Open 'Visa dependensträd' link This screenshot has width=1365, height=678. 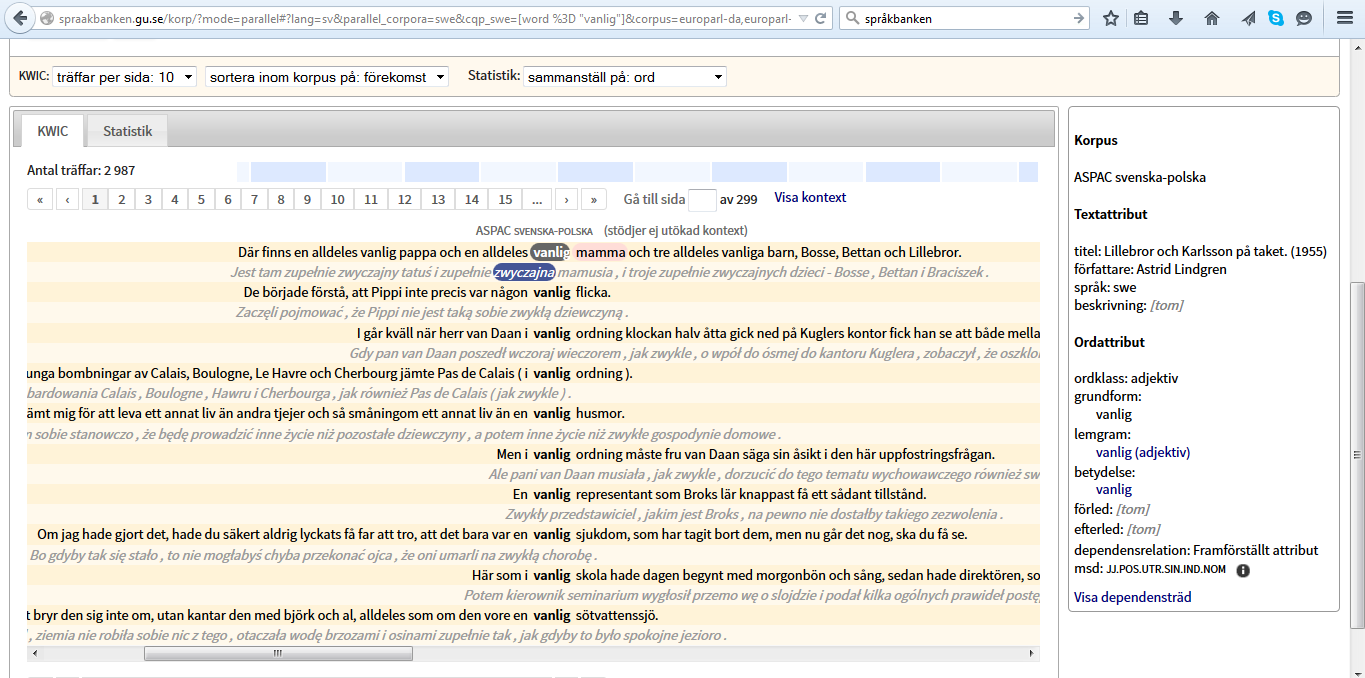[x=1132, y=597]
